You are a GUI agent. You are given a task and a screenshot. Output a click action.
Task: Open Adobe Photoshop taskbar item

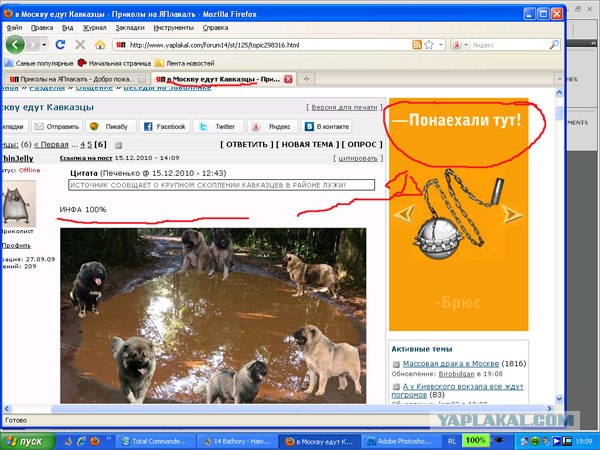[400, 441]
